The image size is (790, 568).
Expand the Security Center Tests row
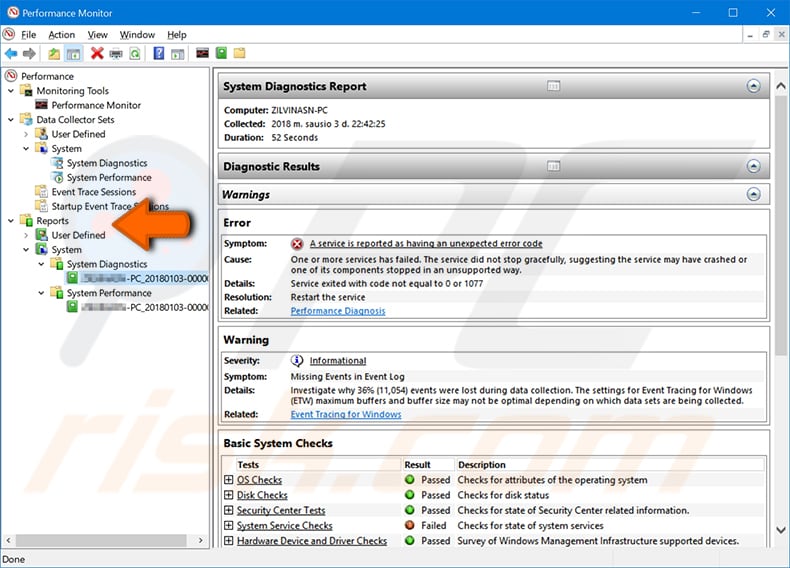tap(229, 510)
